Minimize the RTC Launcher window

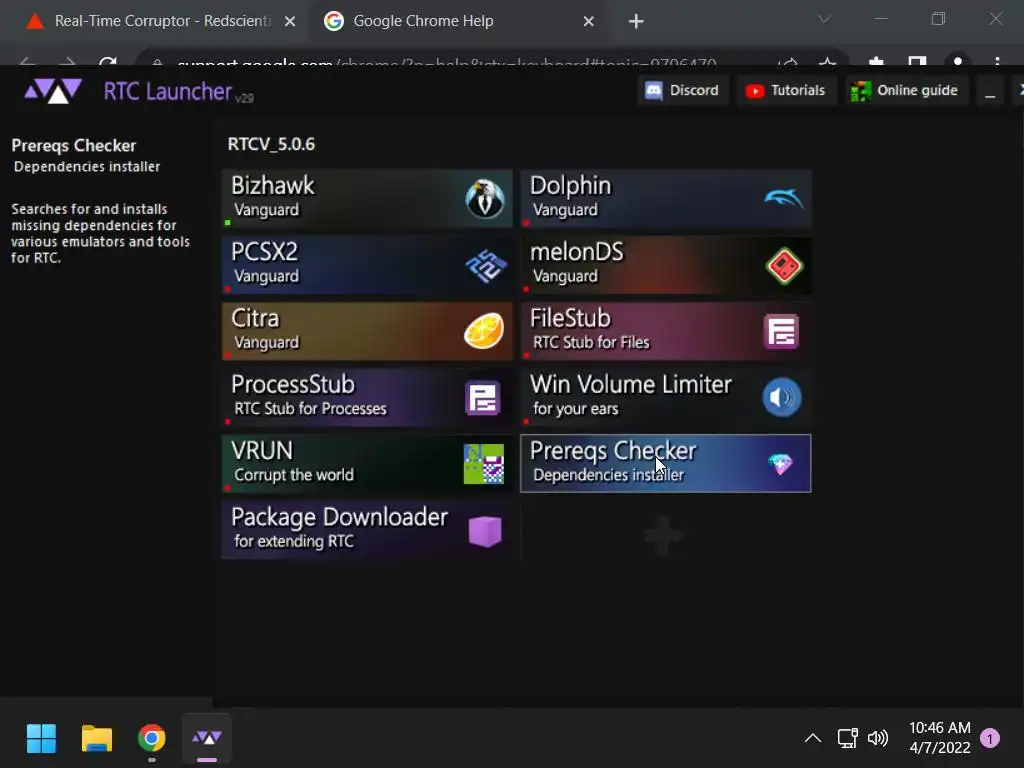point(990,91)
